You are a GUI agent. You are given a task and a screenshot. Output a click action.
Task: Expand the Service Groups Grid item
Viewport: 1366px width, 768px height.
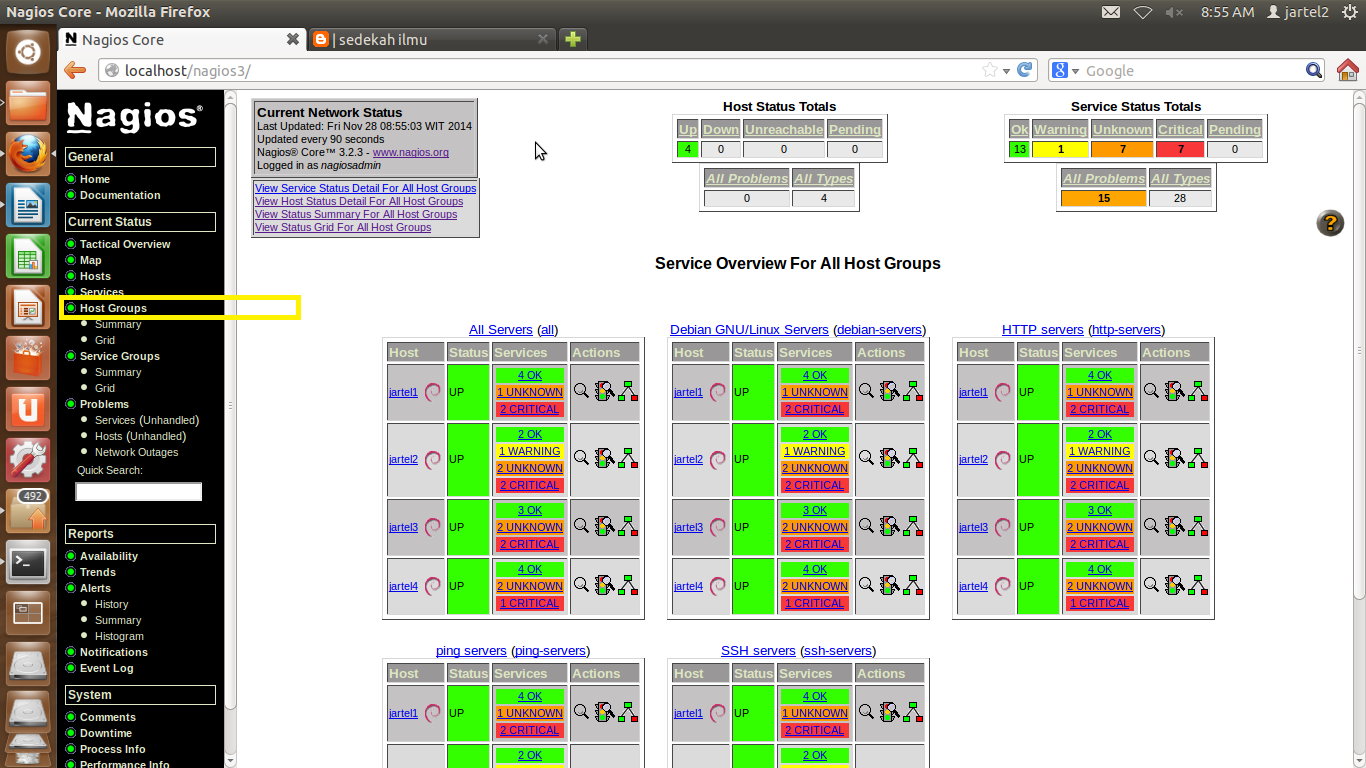103,387
